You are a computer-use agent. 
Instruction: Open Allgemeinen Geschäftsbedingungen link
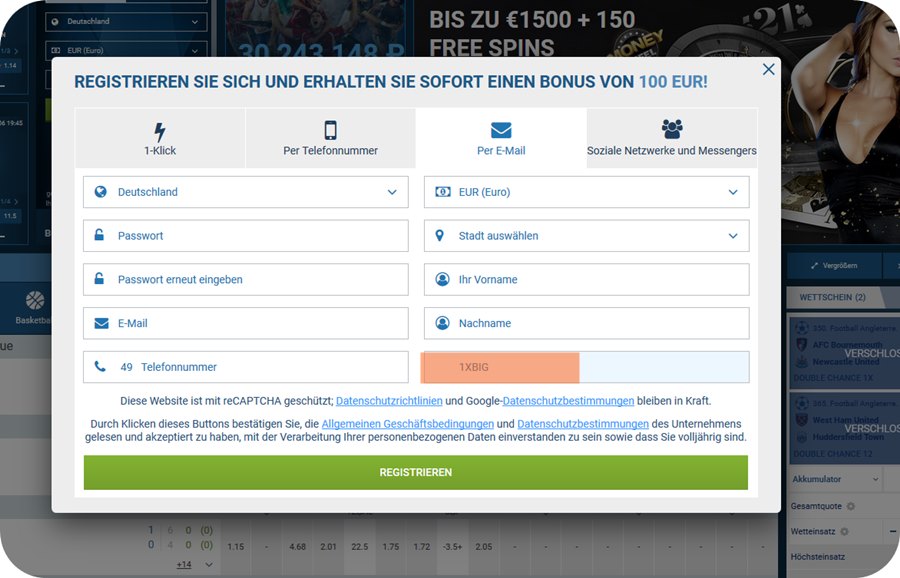(408, 424)
